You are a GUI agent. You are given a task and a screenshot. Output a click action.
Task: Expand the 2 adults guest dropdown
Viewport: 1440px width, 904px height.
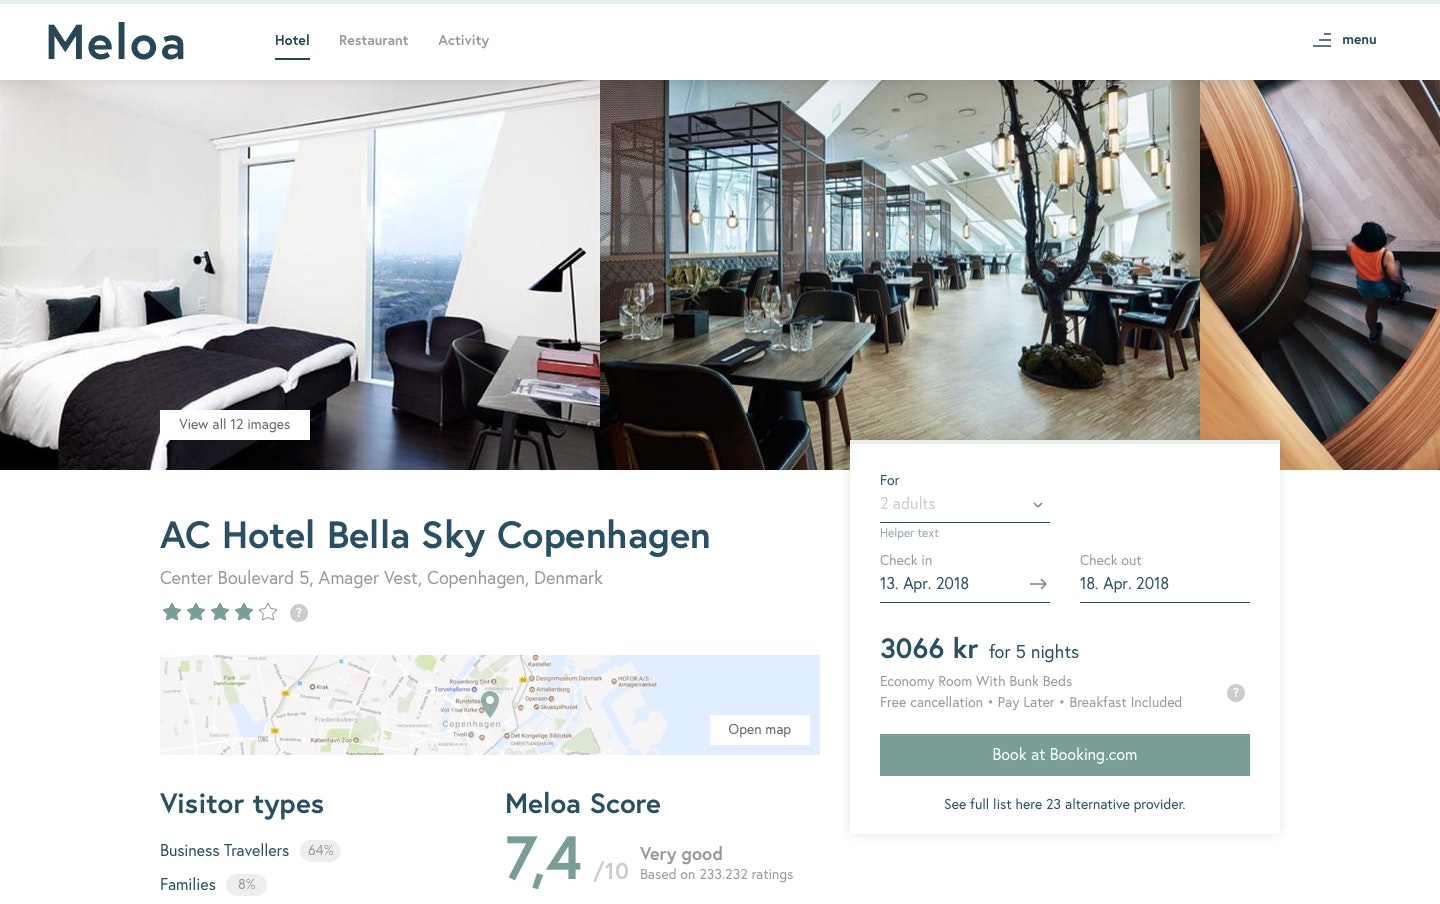pos(965,504)
